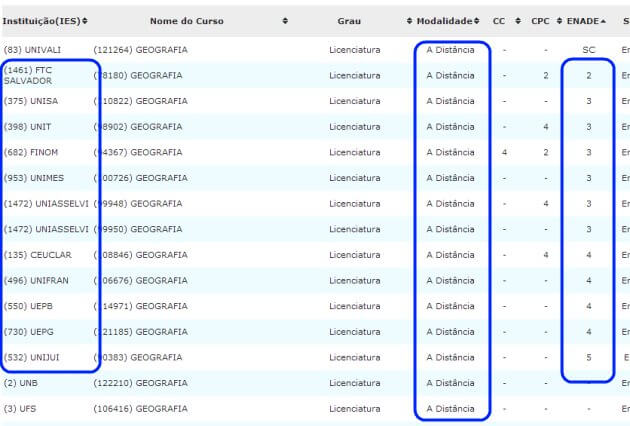Screen dimensions: 630x426
Task: Click Licenciatura in the UNIVALI row
Action: tap(355, 50)
